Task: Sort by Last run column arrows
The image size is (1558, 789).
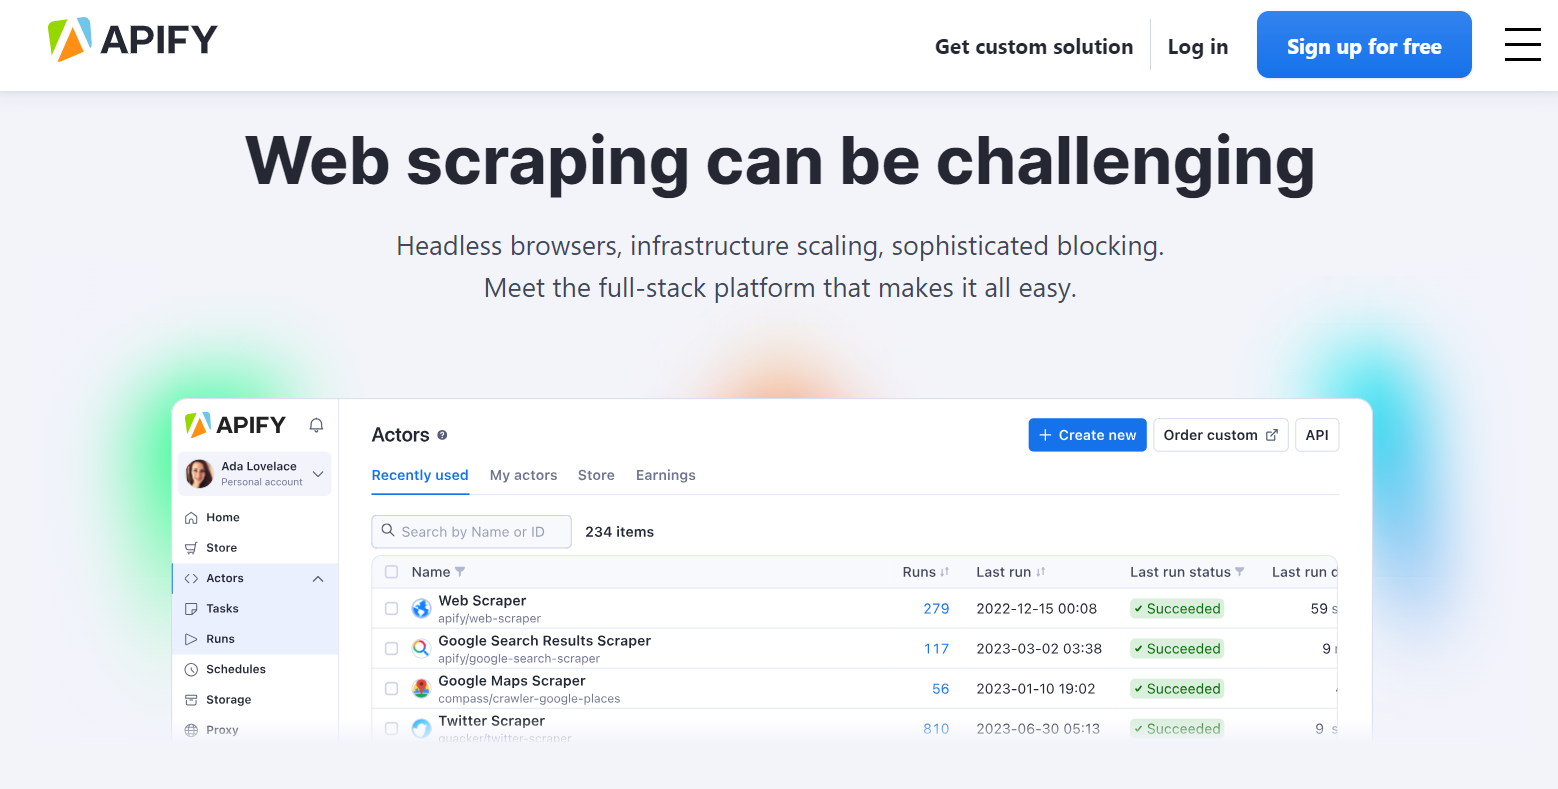Action: [1040, 572]
